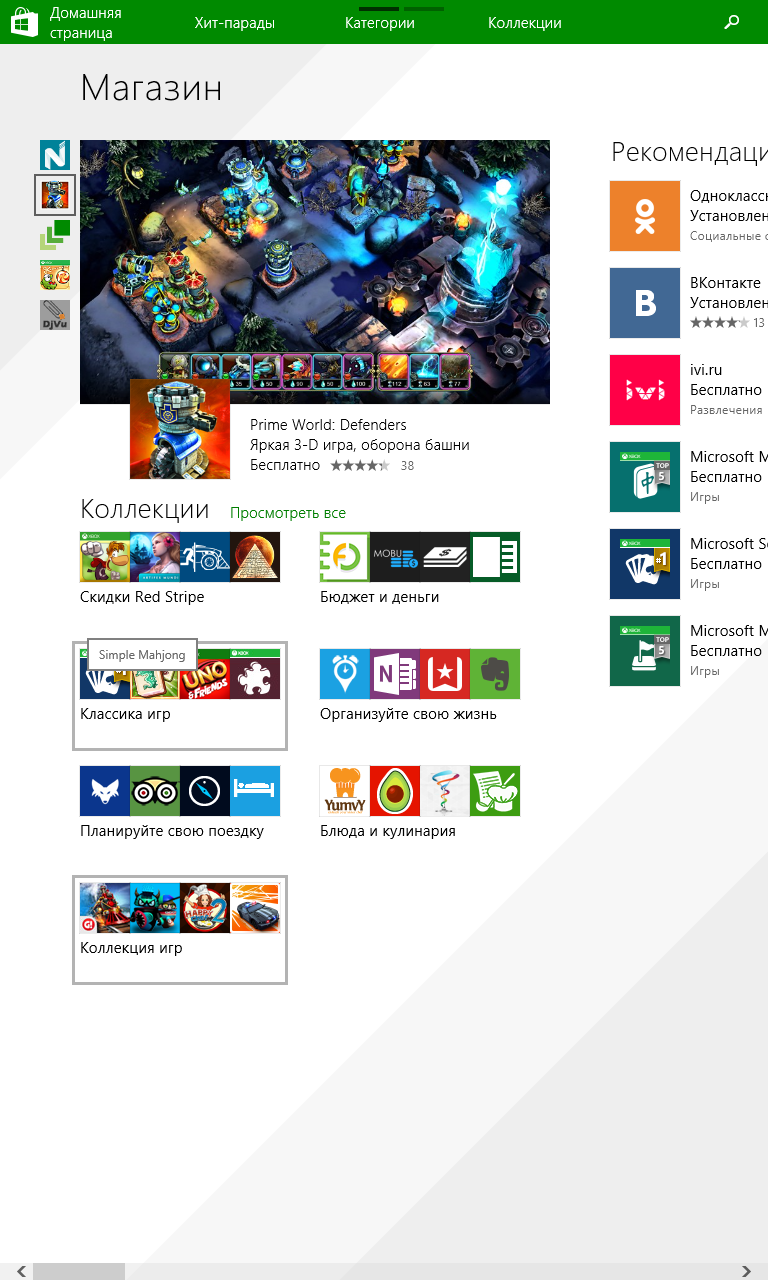Go to Домашняя страница
768x1280 pixels.
[86, 23]
